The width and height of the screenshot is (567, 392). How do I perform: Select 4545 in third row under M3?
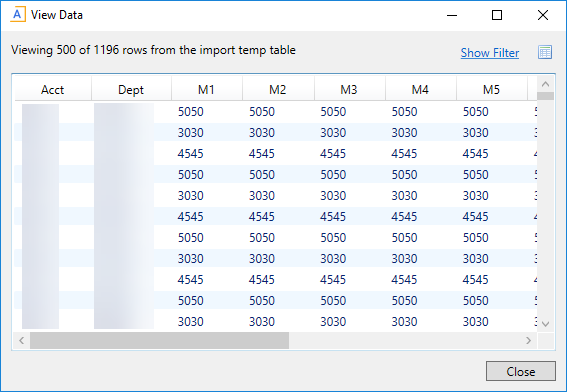coord(333,154)
